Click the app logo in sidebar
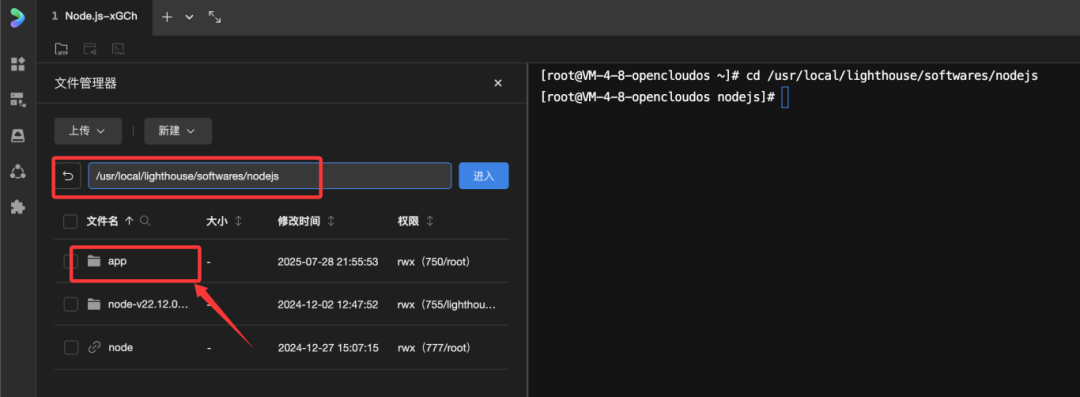Viewport: 1080px width, 397px height. point(17,17)
